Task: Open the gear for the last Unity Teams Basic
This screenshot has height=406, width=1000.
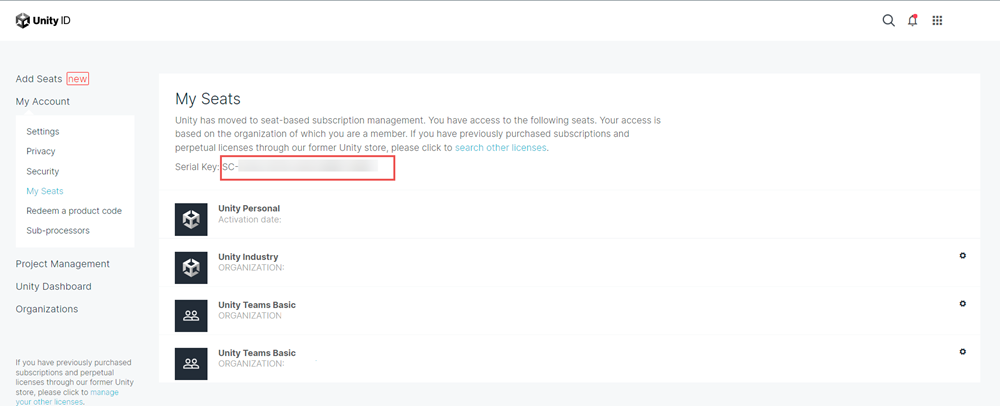Action: click(x=962, y=352)
